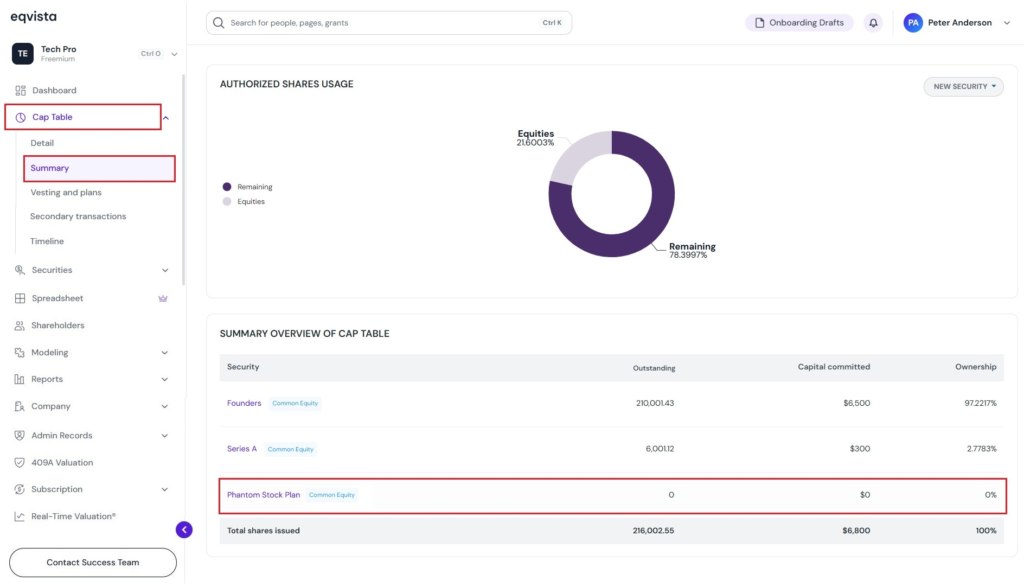
Task: Click the Admin Records shield icon
Action: click(20, 436)
